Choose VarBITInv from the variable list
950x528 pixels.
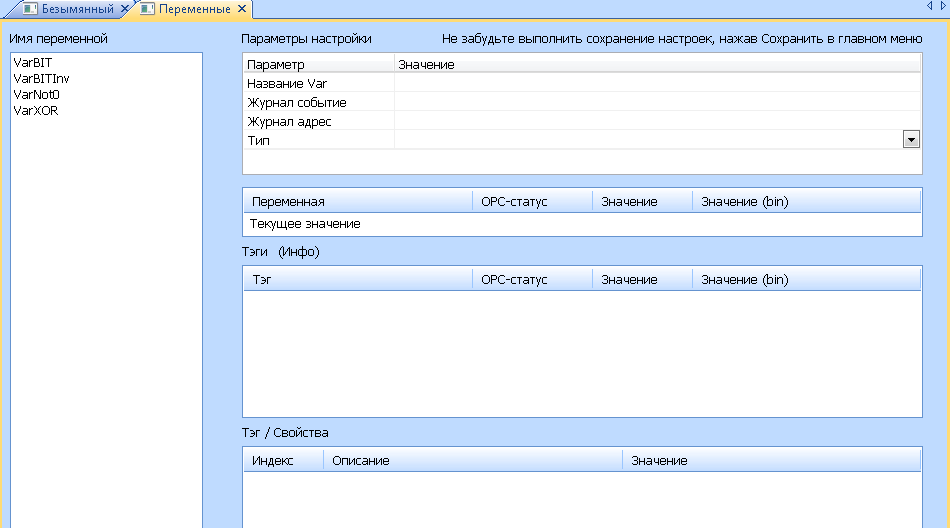tap(41, 78)
